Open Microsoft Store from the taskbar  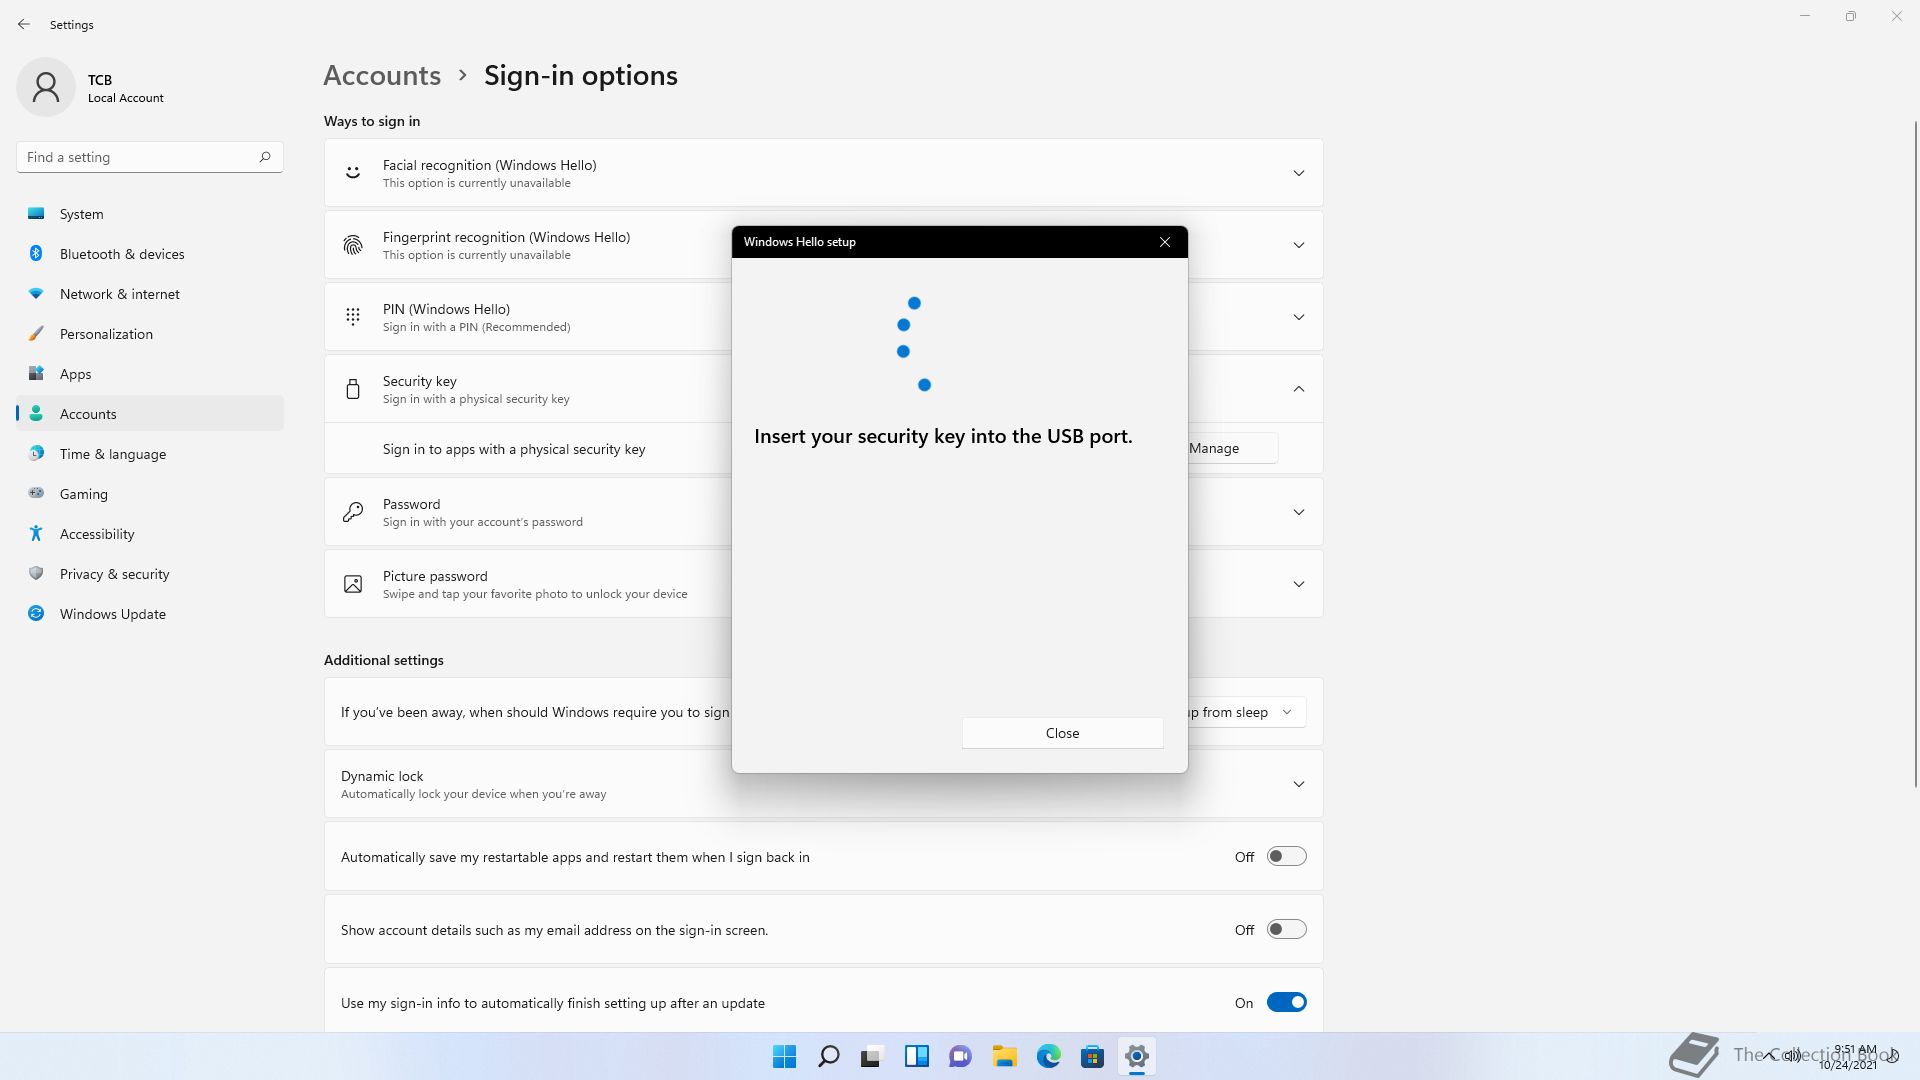1093,1056
